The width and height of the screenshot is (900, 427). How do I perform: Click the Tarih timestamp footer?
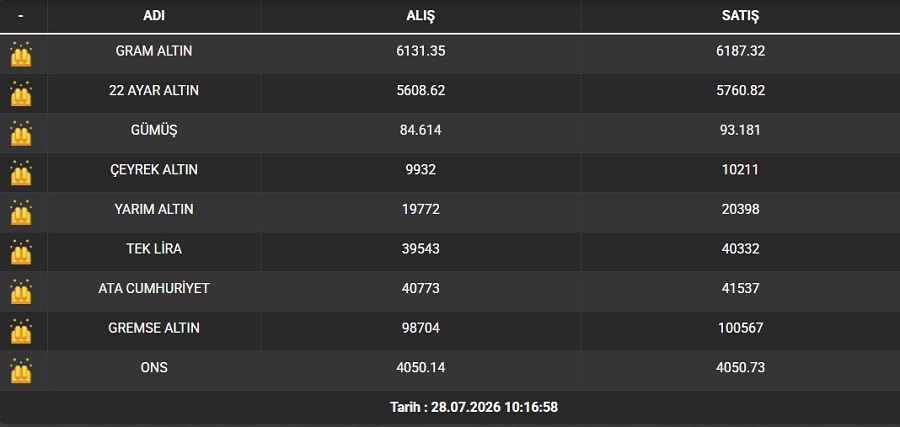coord(474,407)
